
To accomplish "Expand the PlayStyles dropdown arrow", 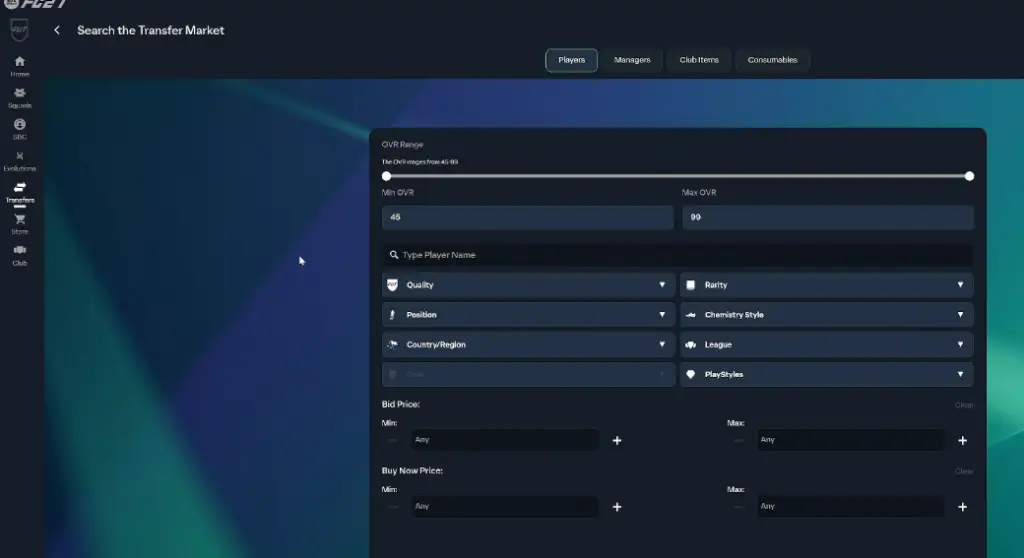I will (961, 374).
